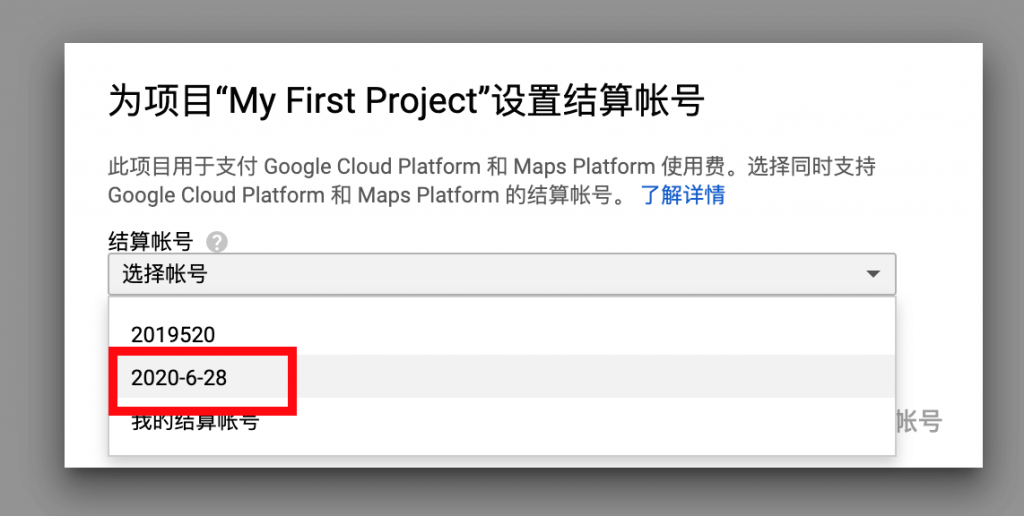The width and height of the screenshot is (1024, 516).
Task: Click the dropdown arrow of the account selector
Action: pos(873,274)
